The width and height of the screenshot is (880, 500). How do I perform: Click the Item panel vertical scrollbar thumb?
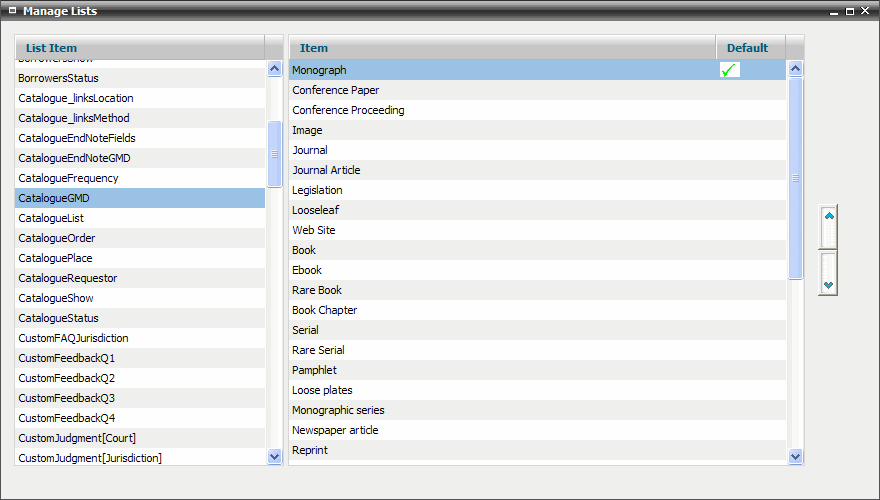click(x=796, y=178)
